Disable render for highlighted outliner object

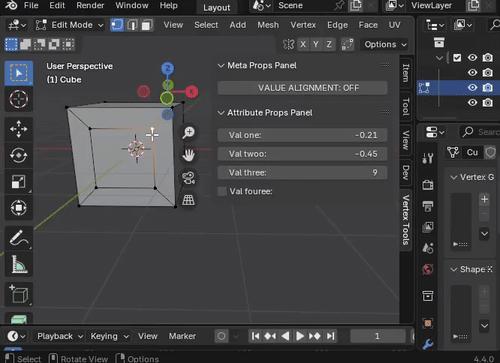click(487, 88)
